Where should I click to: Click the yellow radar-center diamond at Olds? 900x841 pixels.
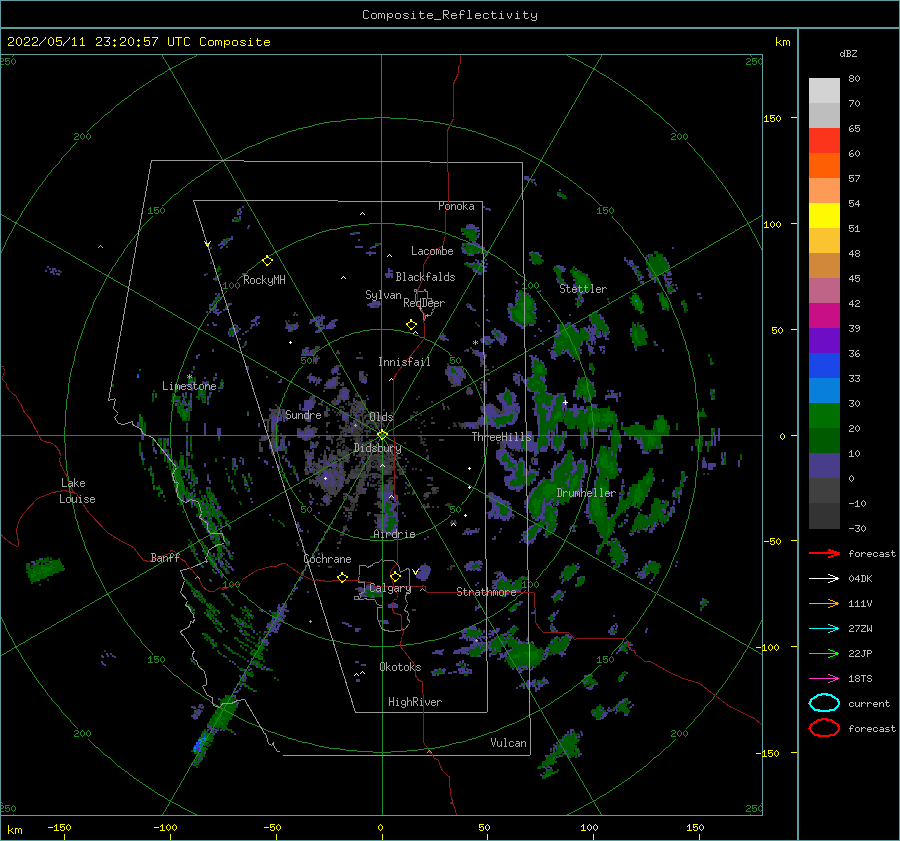pos(382,435)
